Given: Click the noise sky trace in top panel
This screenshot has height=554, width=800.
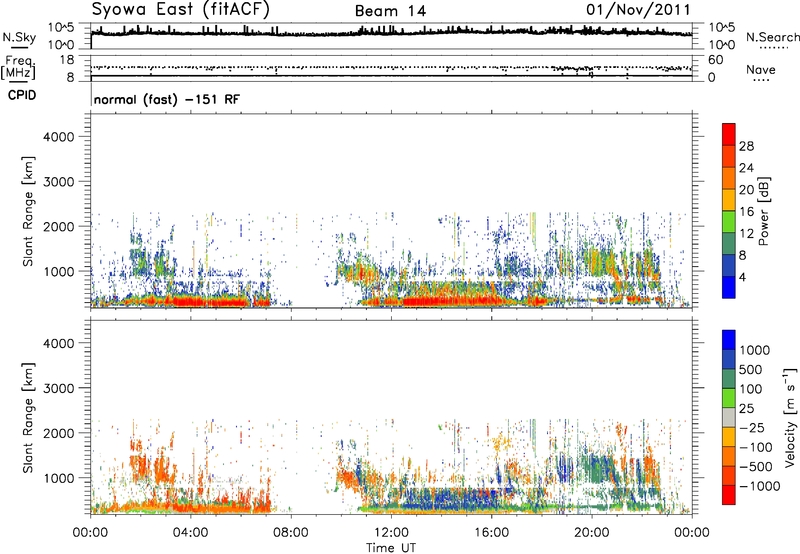Looking at the screenshot, I should (391, 33).
